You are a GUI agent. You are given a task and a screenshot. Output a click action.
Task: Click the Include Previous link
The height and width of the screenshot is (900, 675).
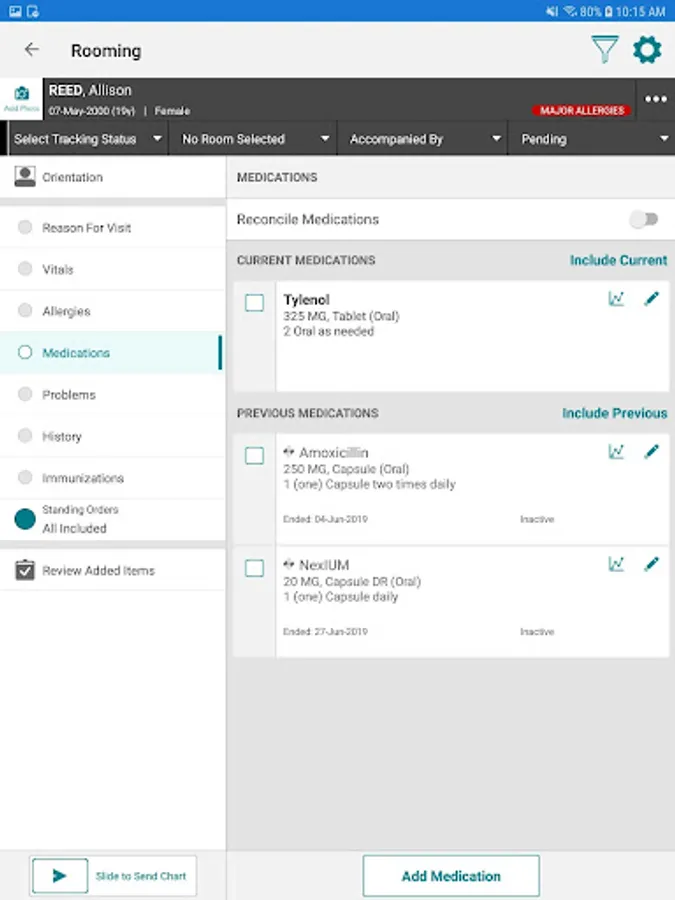(x=614, y=413)
